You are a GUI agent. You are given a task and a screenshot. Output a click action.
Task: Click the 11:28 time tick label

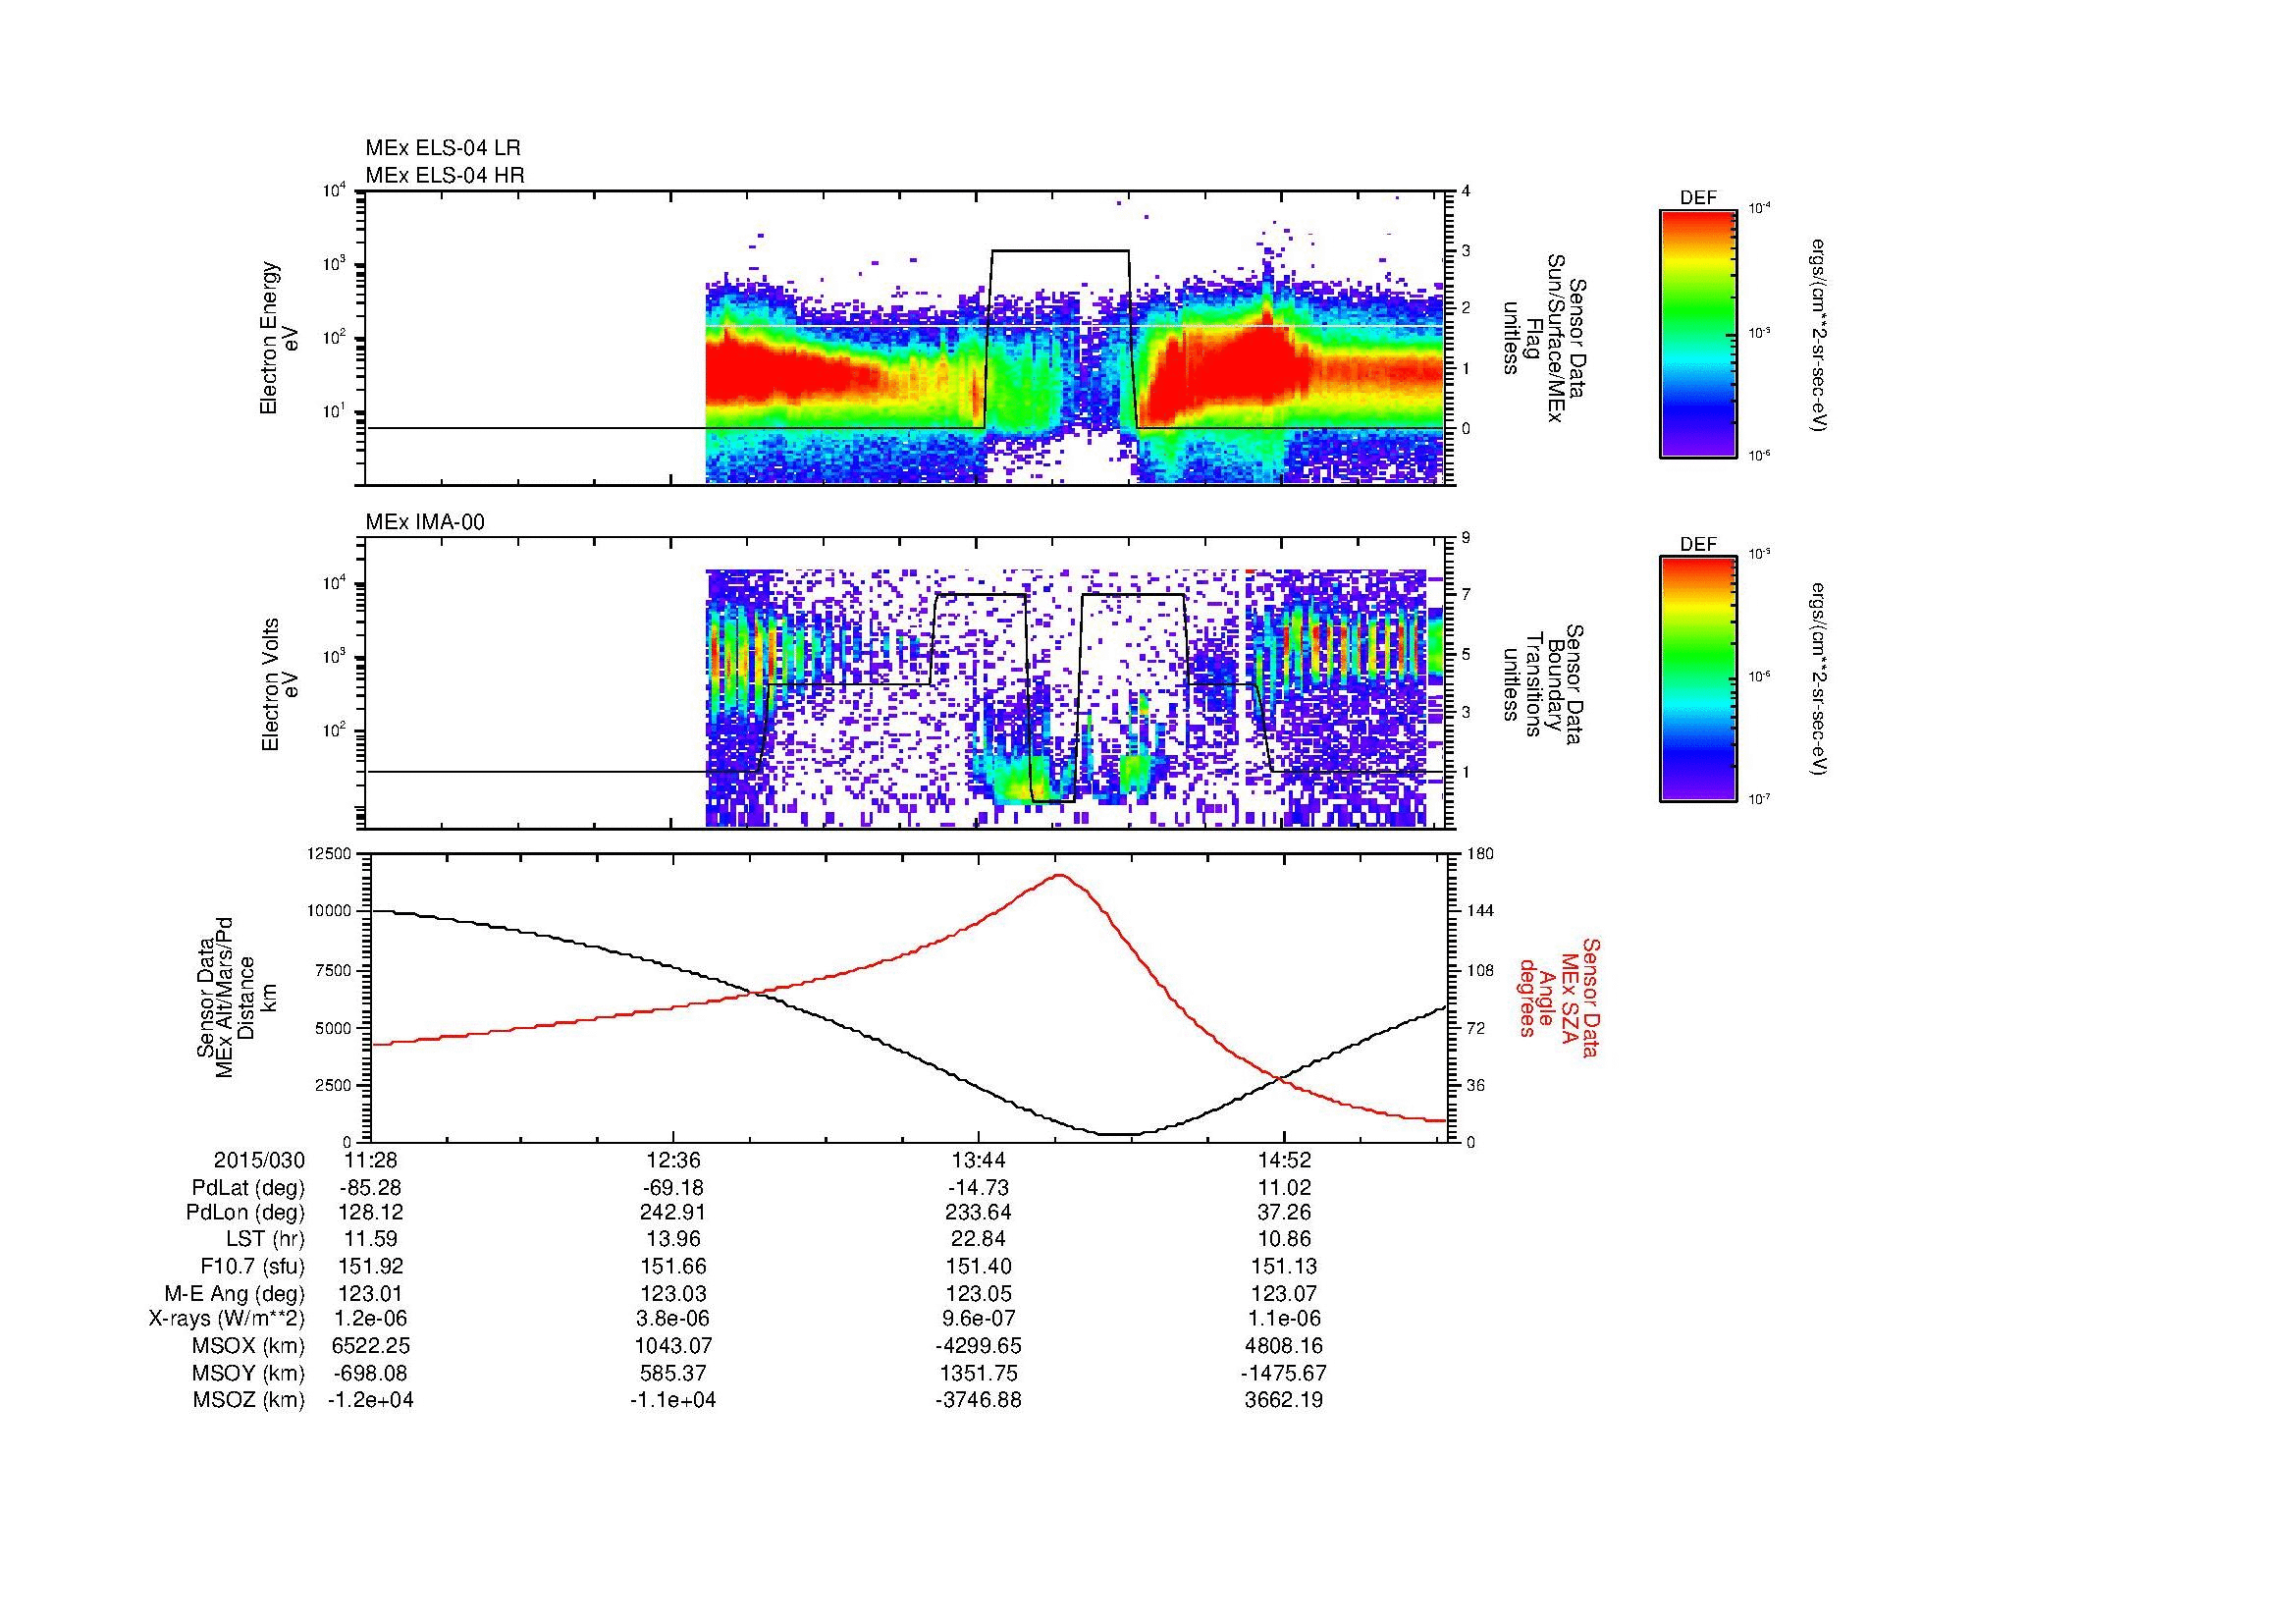[370, 1160]
